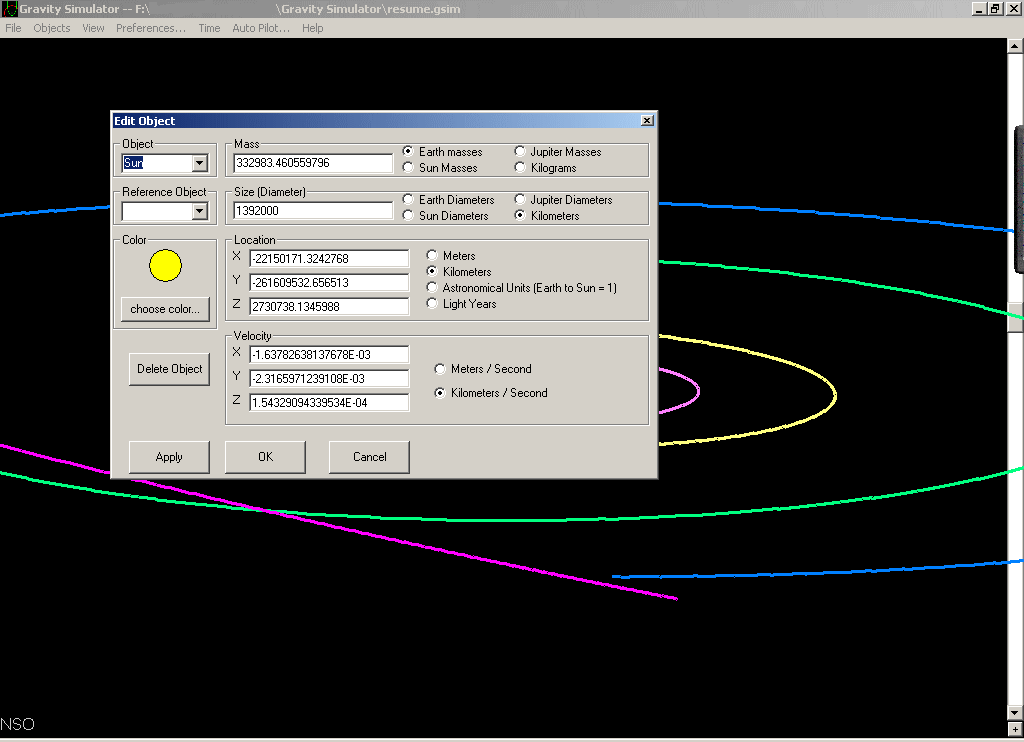Screen dimensions: 1024x742
Task: Open the Object dropdown showing Sun
Action: [x=200, y=163]
